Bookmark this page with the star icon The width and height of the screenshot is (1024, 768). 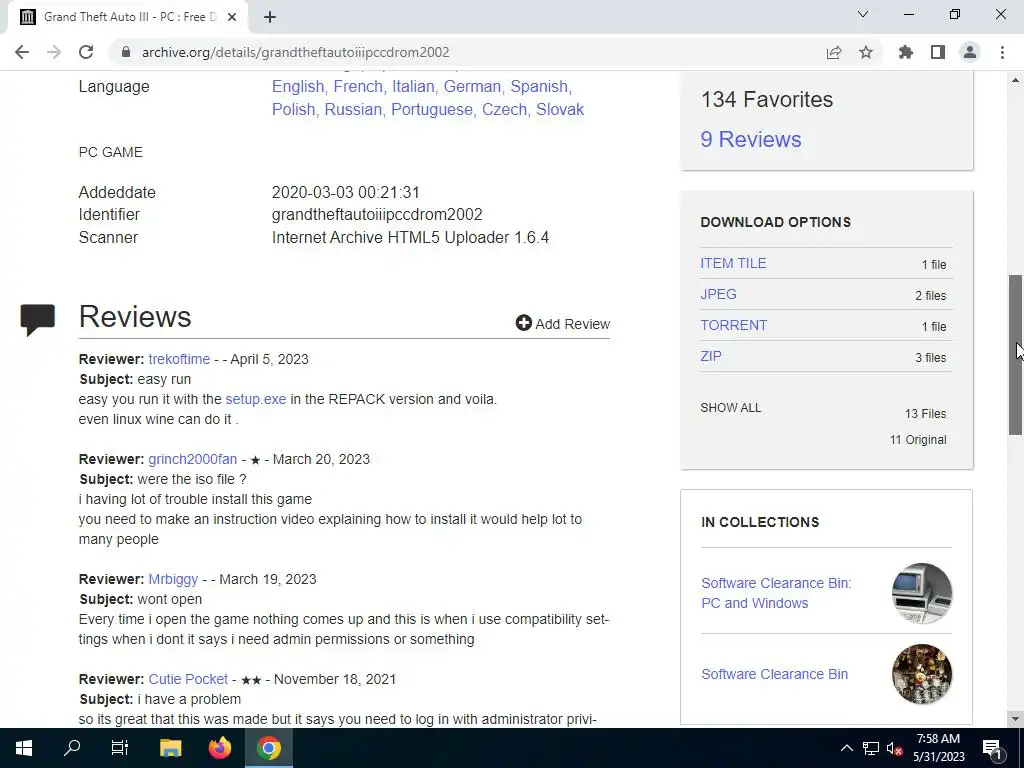(866, 52)
